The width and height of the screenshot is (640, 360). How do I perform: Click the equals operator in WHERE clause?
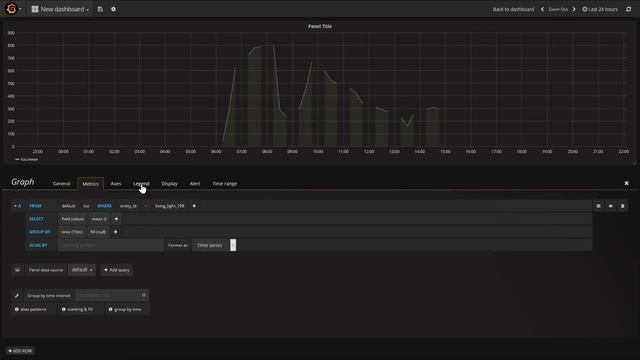[146, 206]
